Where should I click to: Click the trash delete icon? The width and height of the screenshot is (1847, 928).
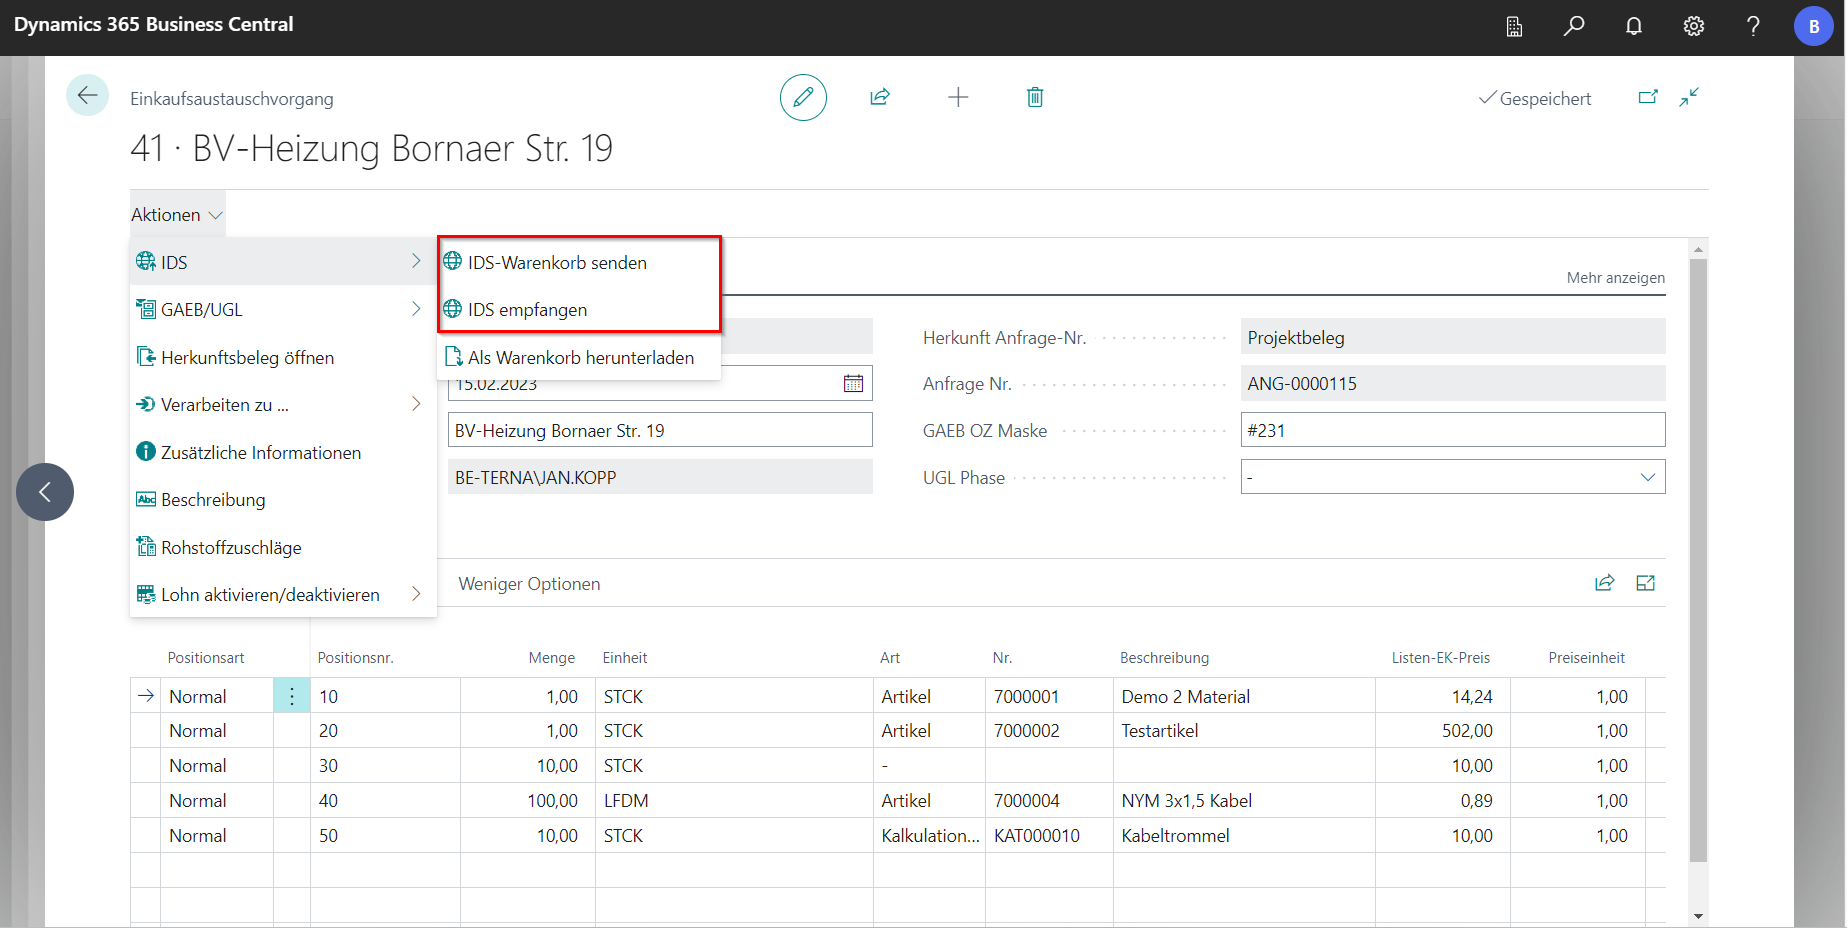tap(1035, 97)
